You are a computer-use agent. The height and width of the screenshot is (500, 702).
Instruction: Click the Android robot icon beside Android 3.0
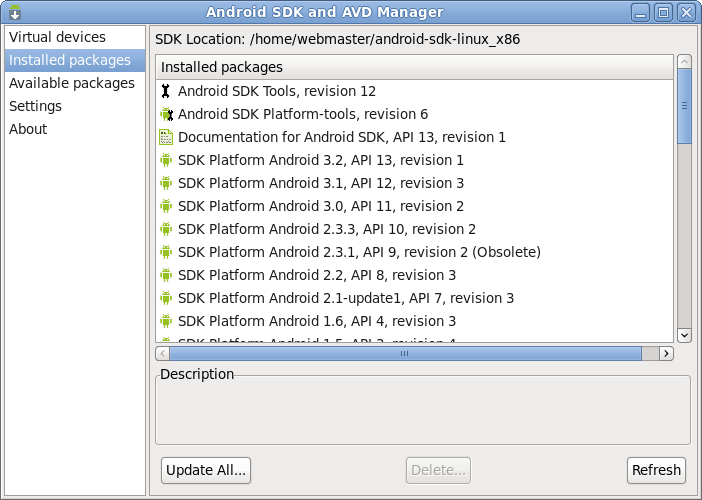coord(166,206)
